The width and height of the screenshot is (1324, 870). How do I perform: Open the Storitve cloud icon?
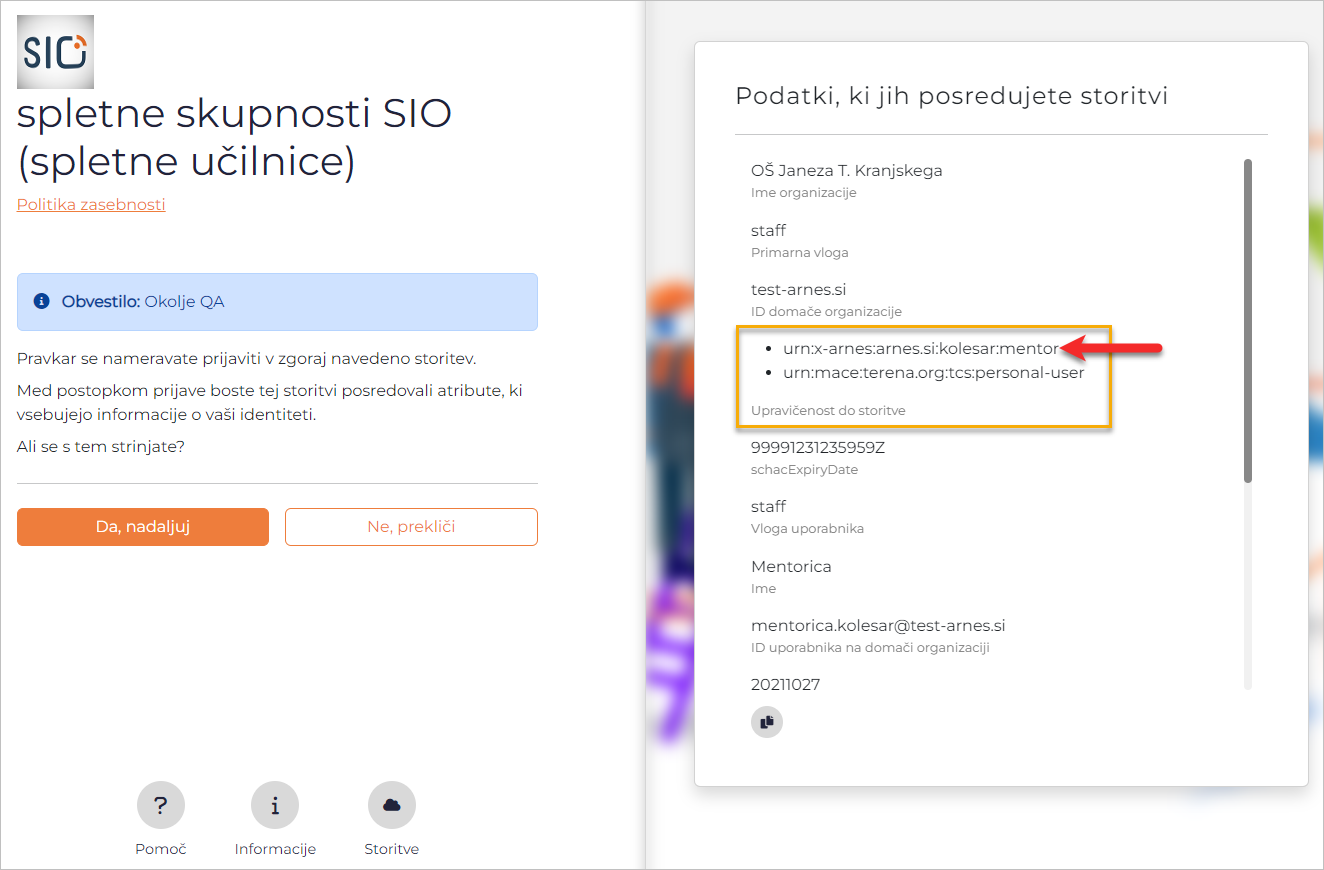pos(392,805)
